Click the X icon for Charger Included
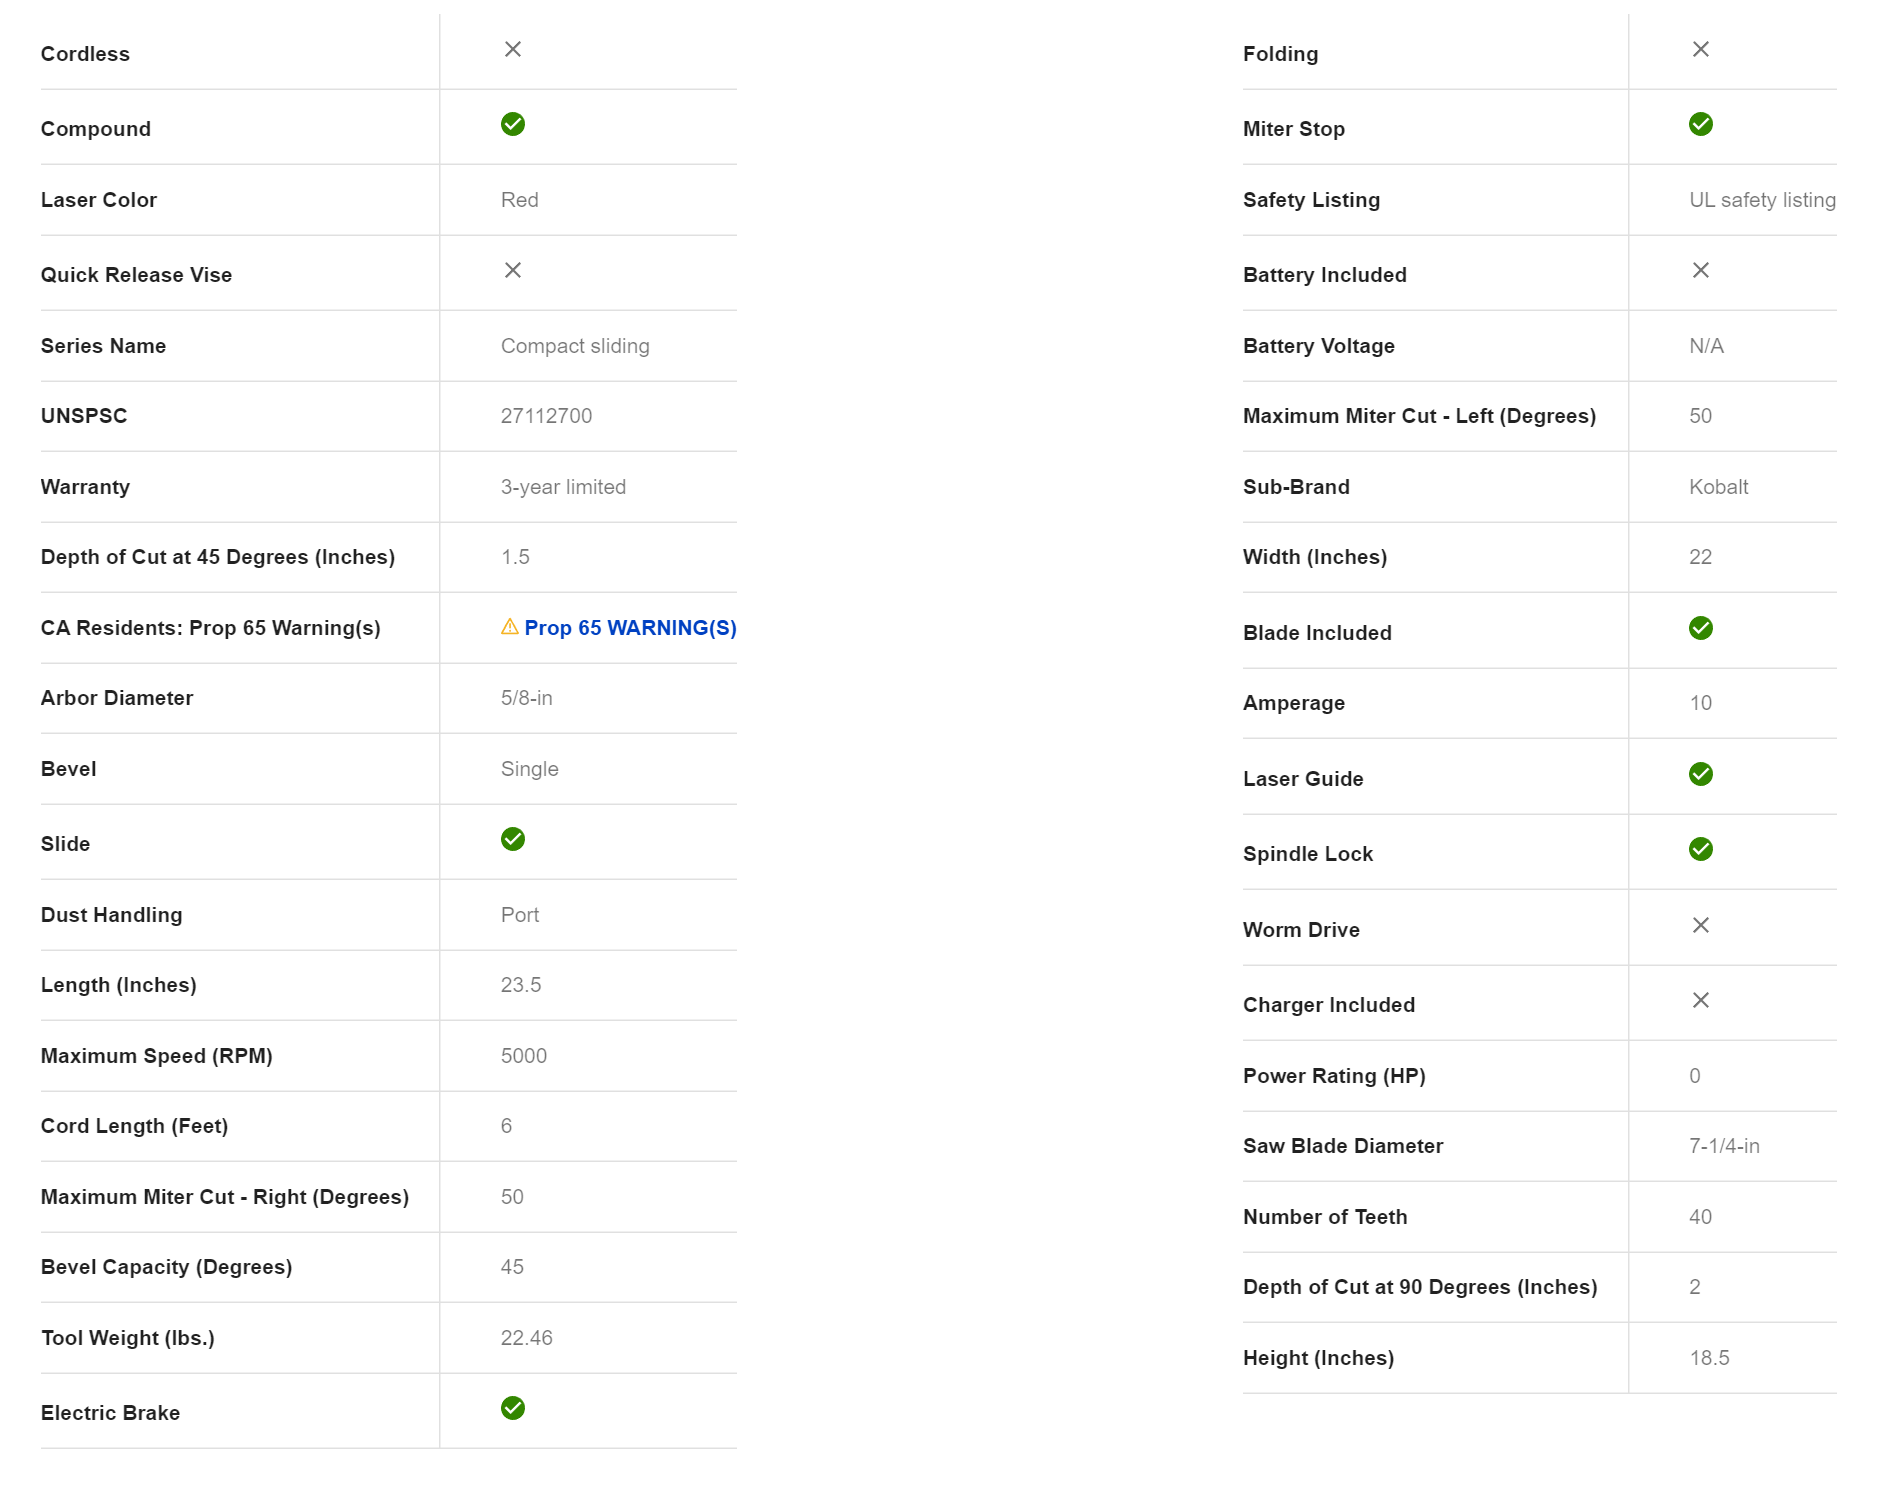This screenshot has height=1489, width=1890. click(1701, 1000)
